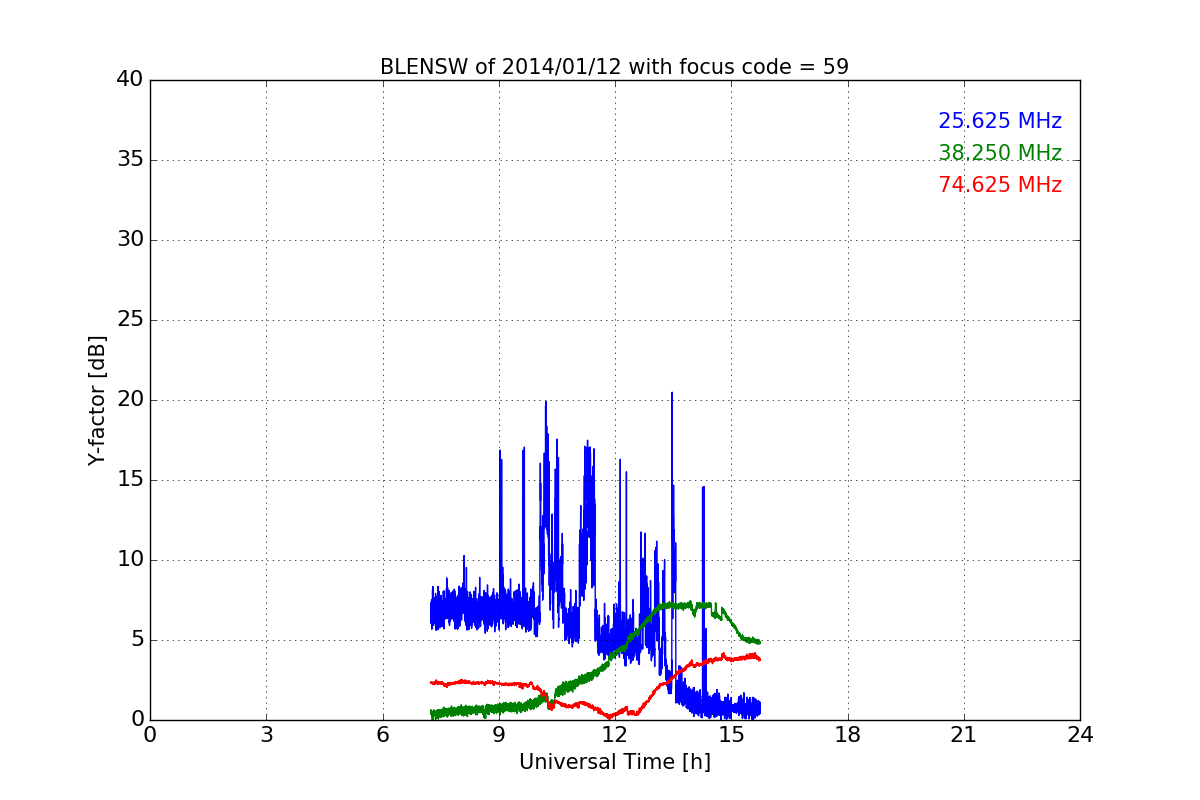1200x800 pixels.
Task: Click the x-axis tick label 12
Action: 615,735
